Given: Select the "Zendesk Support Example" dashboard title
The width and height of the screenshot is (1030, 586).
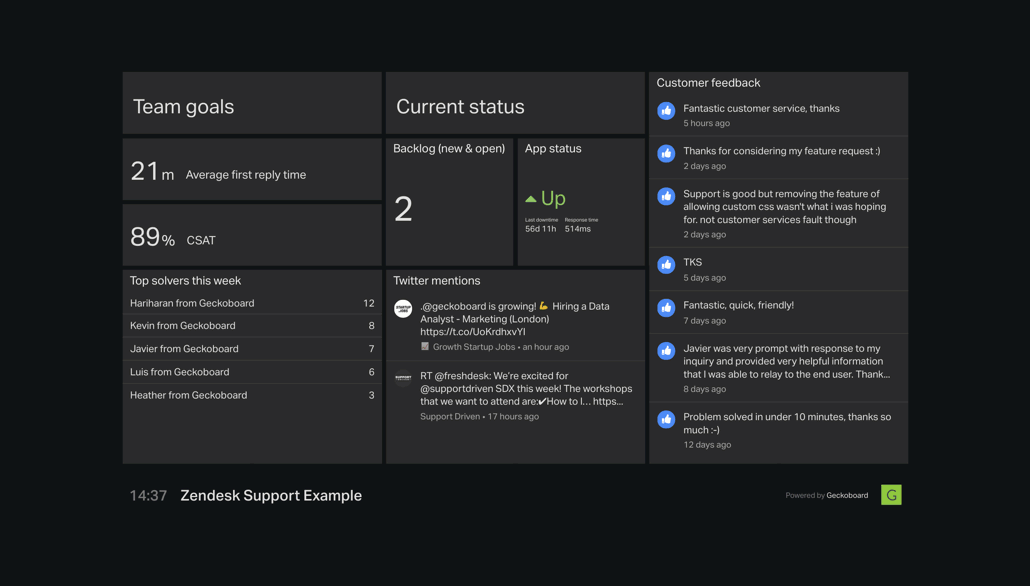Looking at the screenshot, I should (x=271, y=495).
